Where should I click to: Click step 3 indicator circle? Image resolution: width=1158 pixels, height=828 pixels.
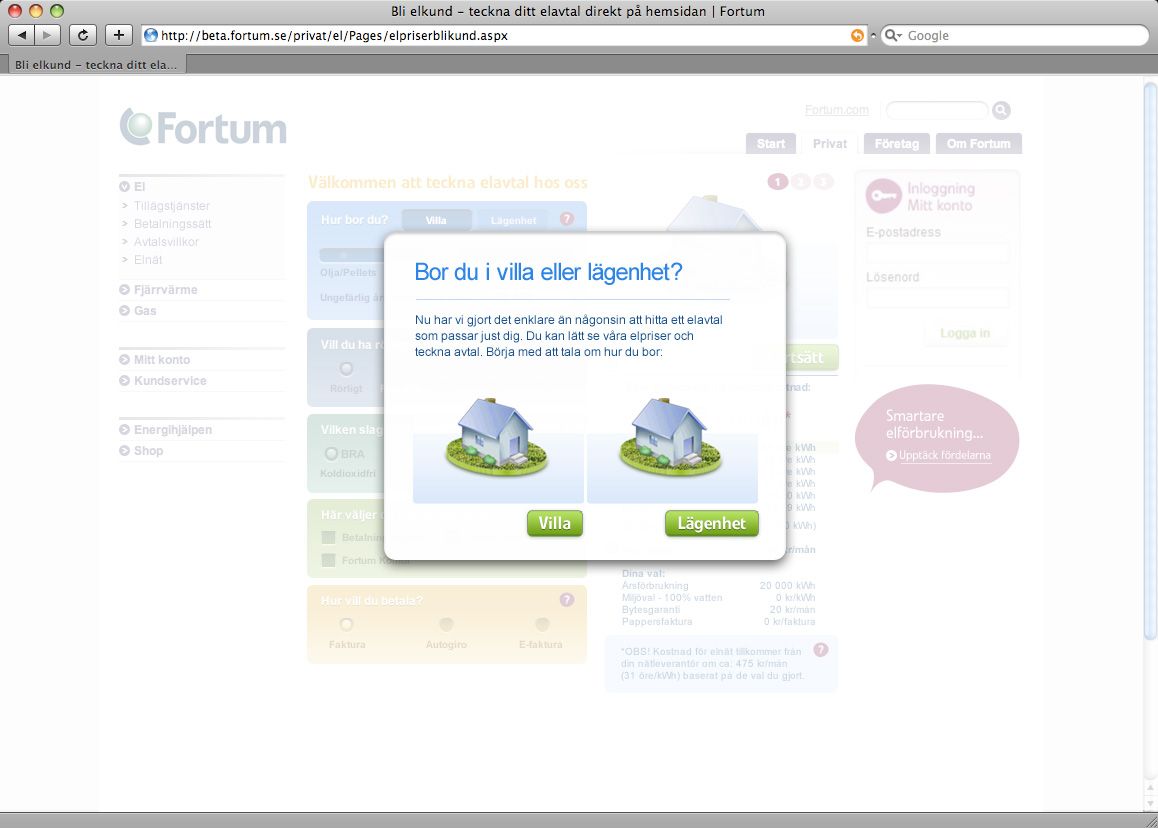(823, 182)
